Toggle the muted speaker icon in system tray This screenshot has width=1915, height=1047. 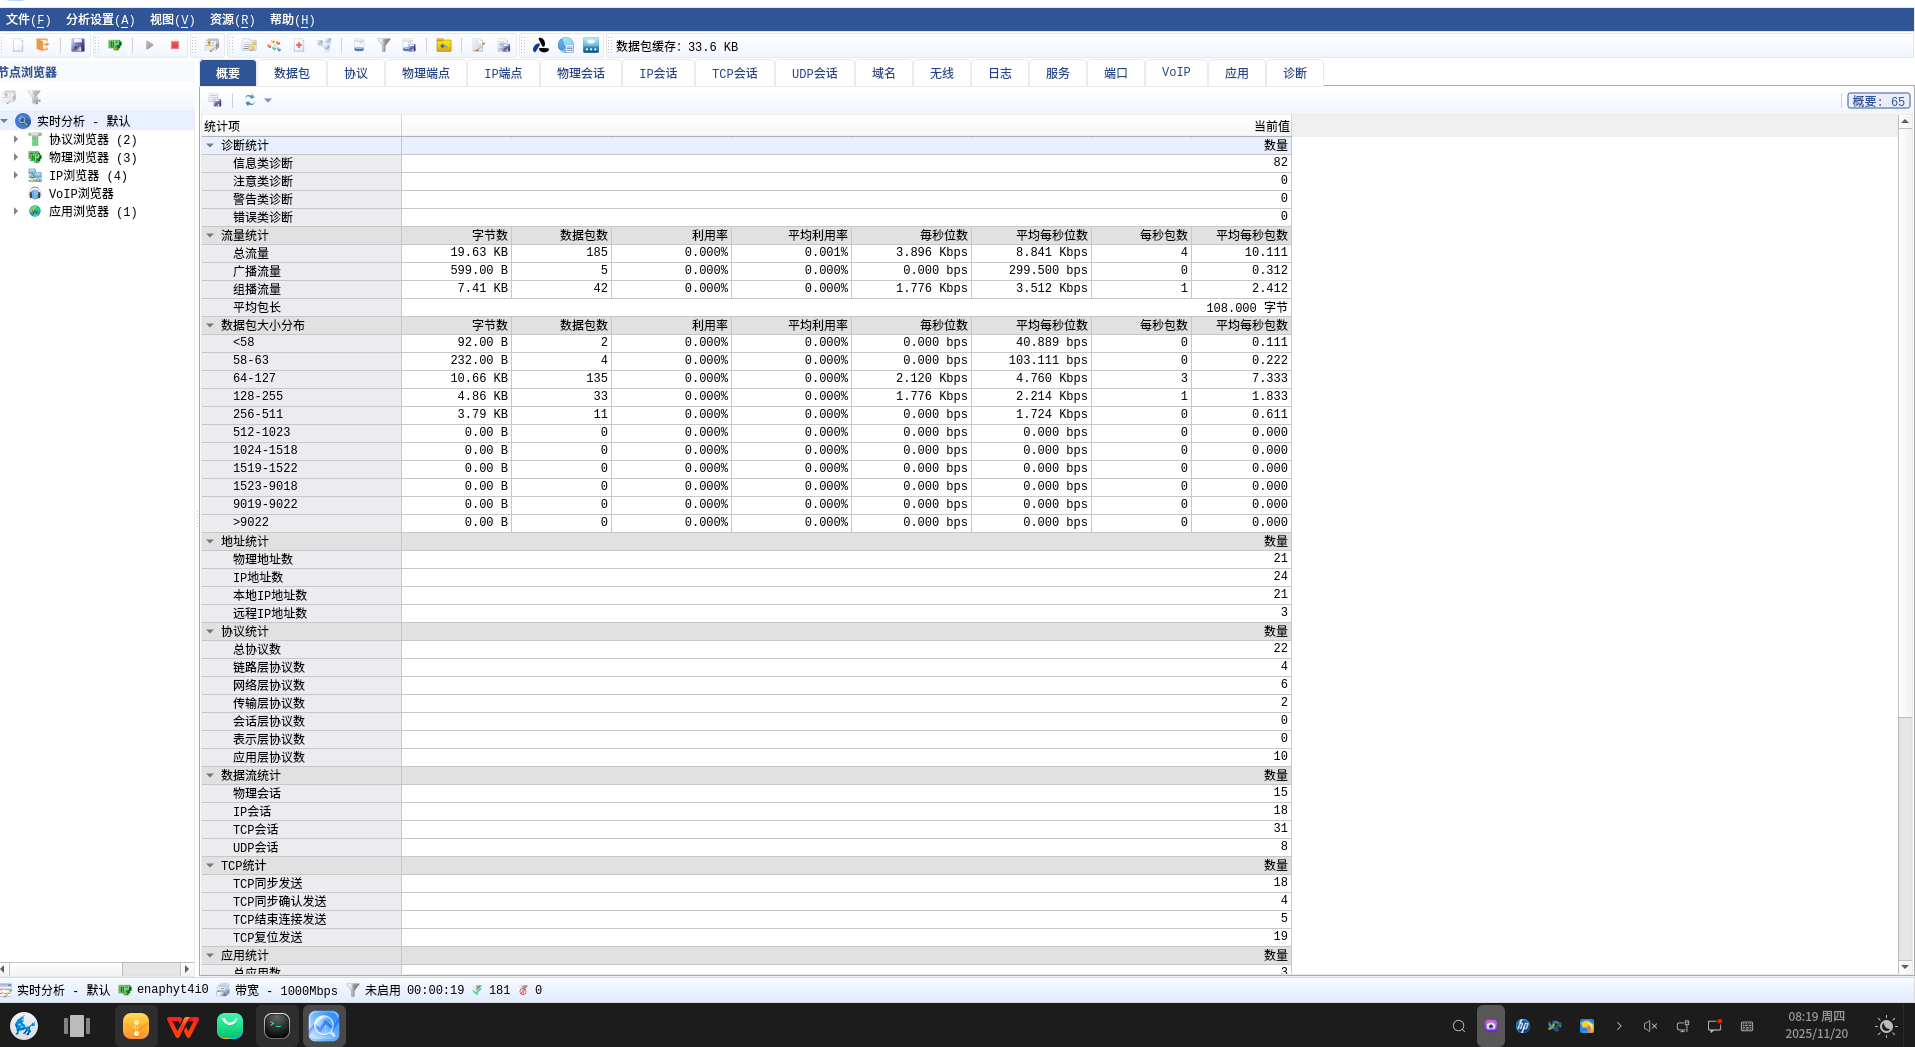1650,1026
